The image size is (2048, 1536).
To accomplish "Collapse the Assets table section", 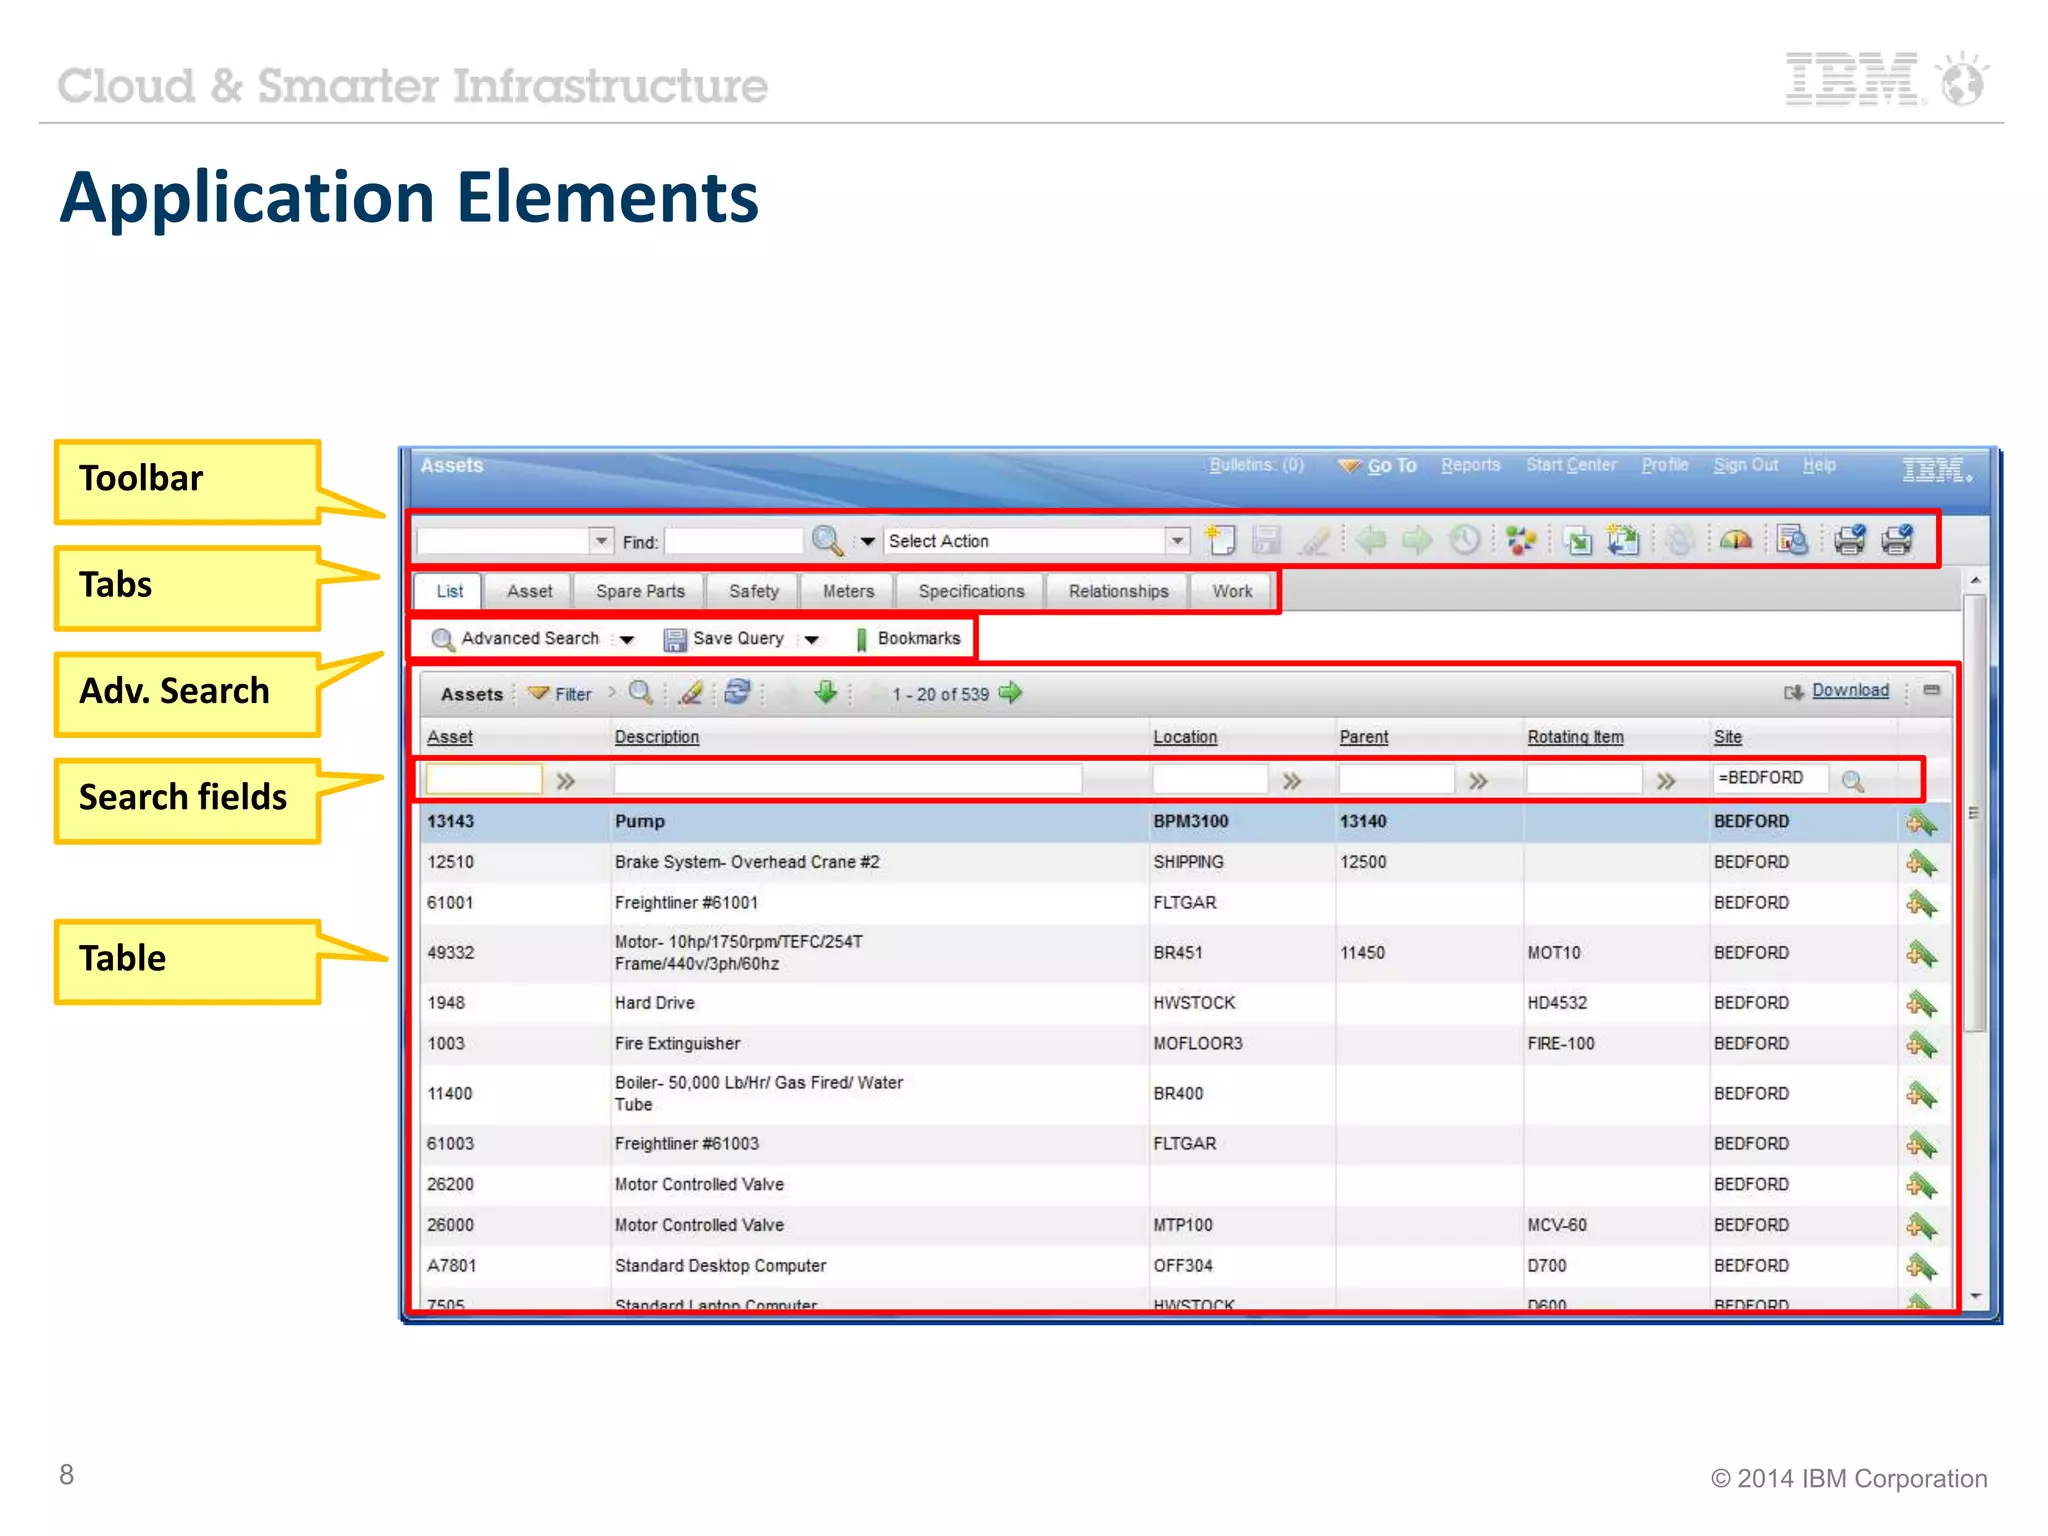I will (1932, 690).
